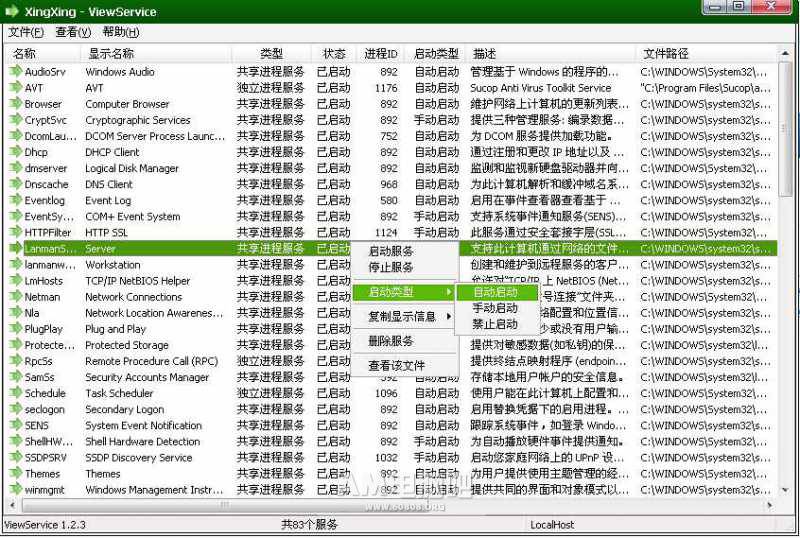This screenshot has width=800, height=538.
Task: Expand the 复制显示信息 submenu entry
Action: (403, 316)
